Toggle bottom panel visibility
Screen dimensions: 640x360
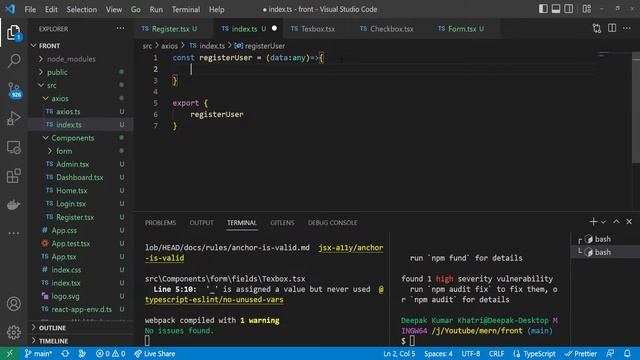tap(556, 9)
